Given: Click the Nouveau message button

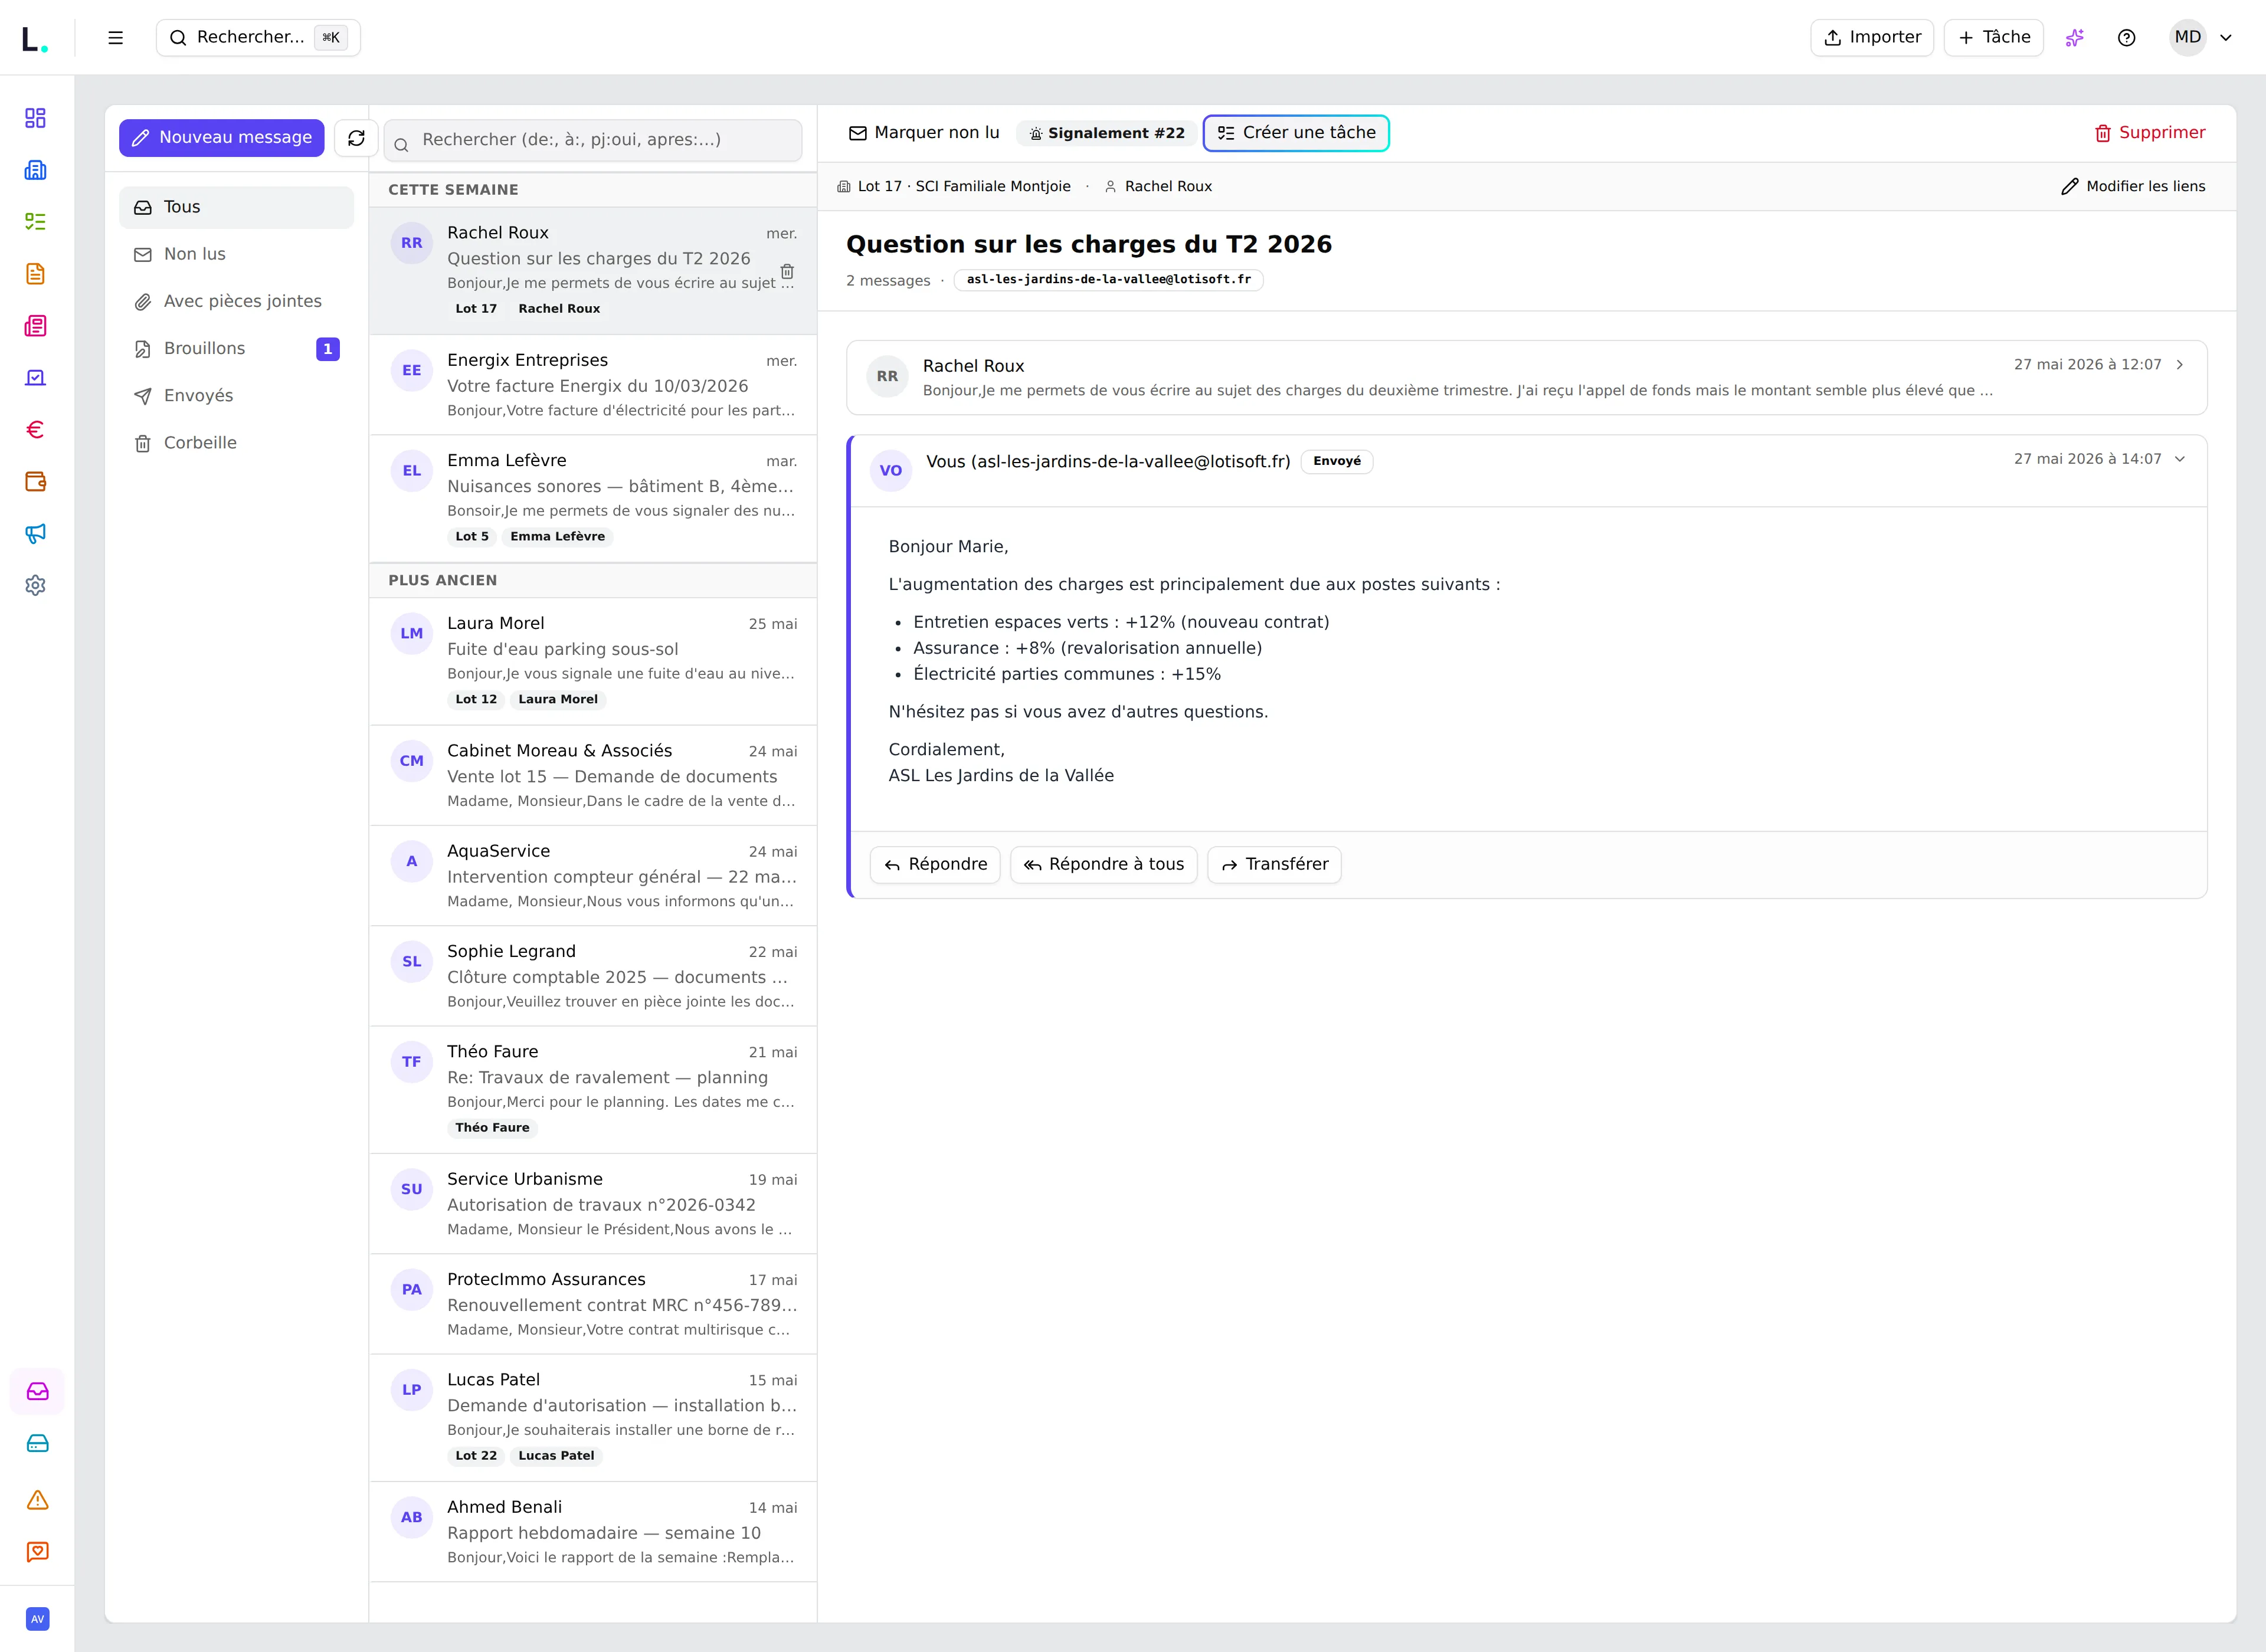Looking at the screenshot, I should point(222,138).
